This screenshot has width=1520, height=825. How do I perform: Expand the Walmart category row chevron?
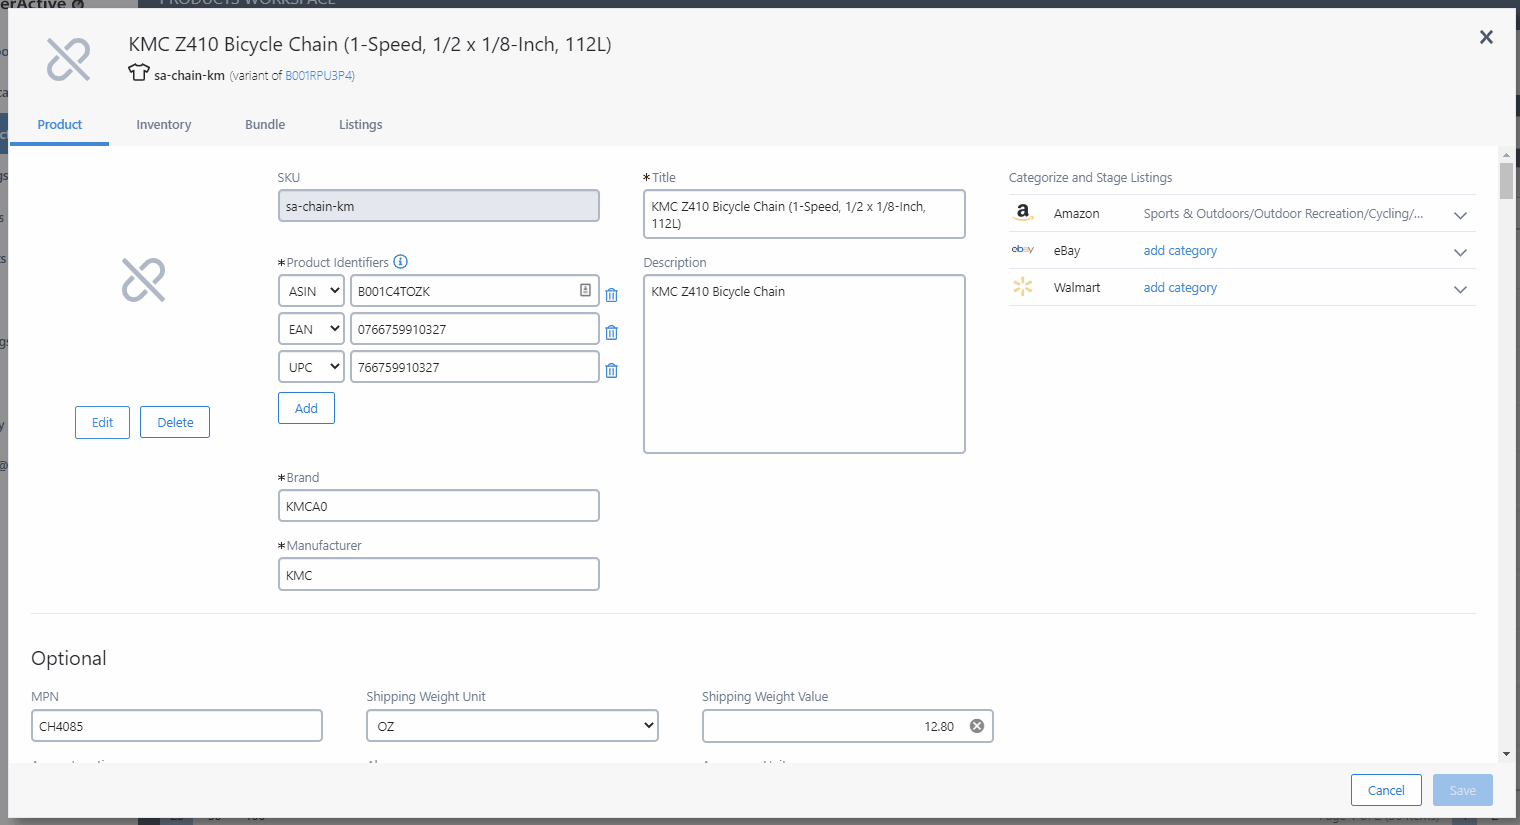point(1460,289)
